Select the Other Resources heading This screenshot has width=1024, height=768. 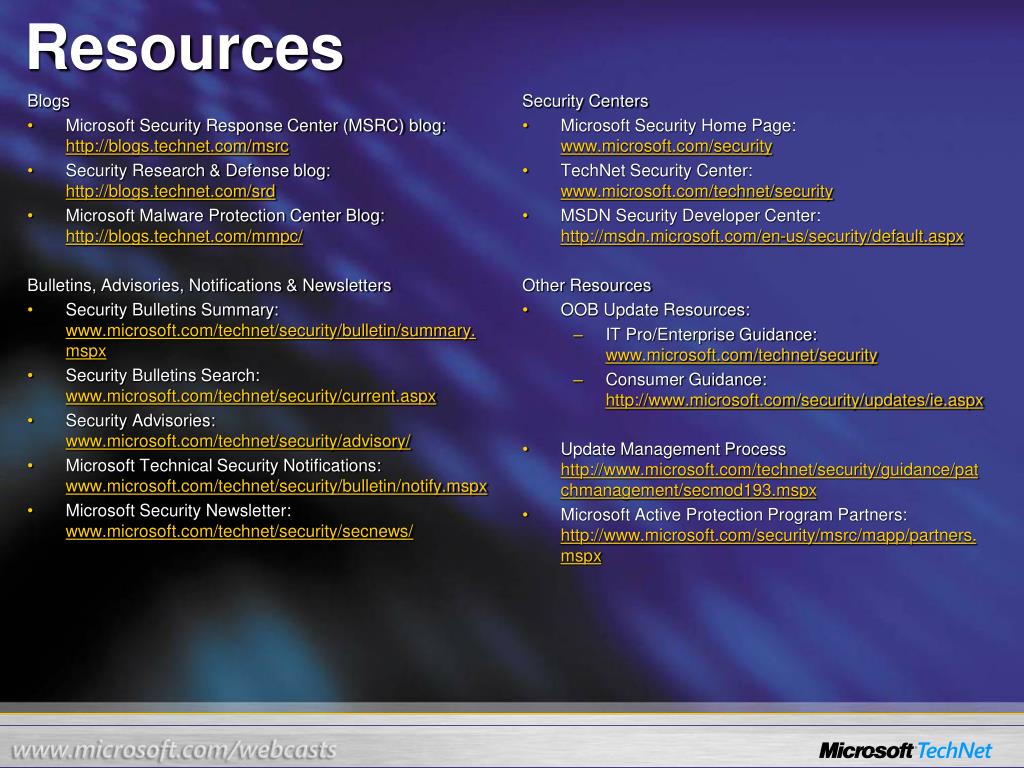click(586, 285)
